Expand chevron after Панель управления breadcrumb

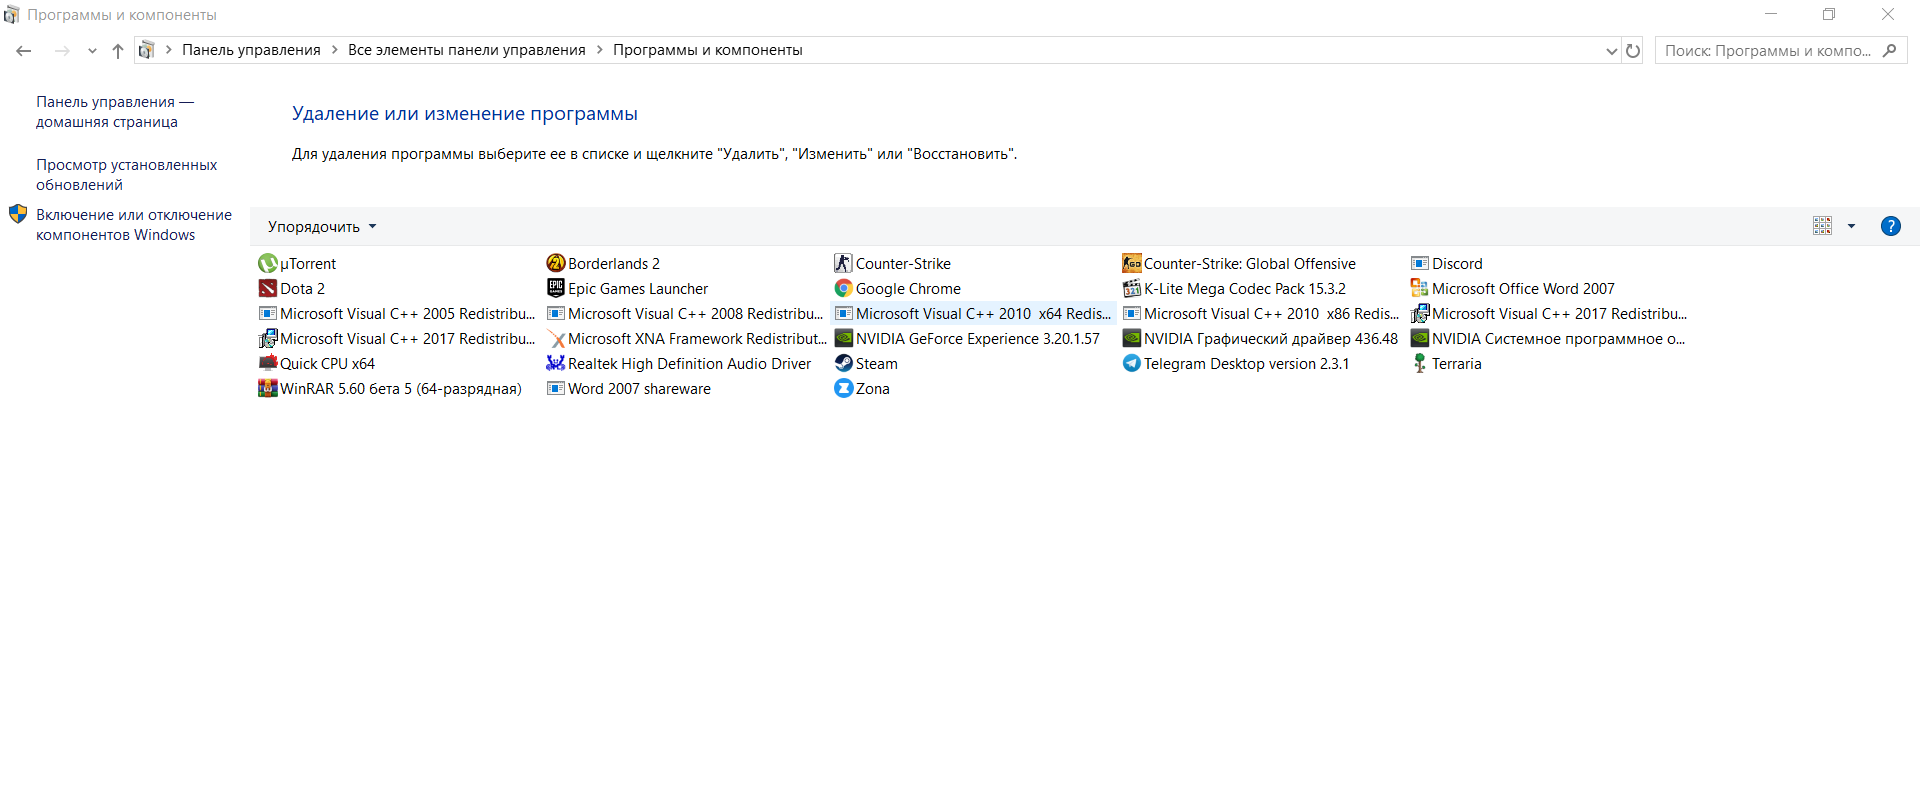[334, 50]
